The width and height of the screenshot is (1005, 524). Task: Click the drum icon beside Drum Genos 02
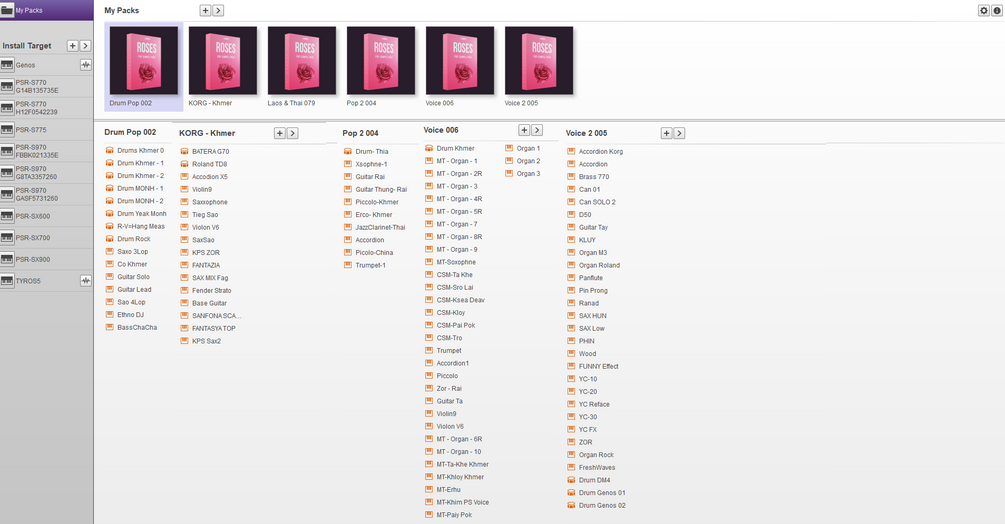pos(571,505)
